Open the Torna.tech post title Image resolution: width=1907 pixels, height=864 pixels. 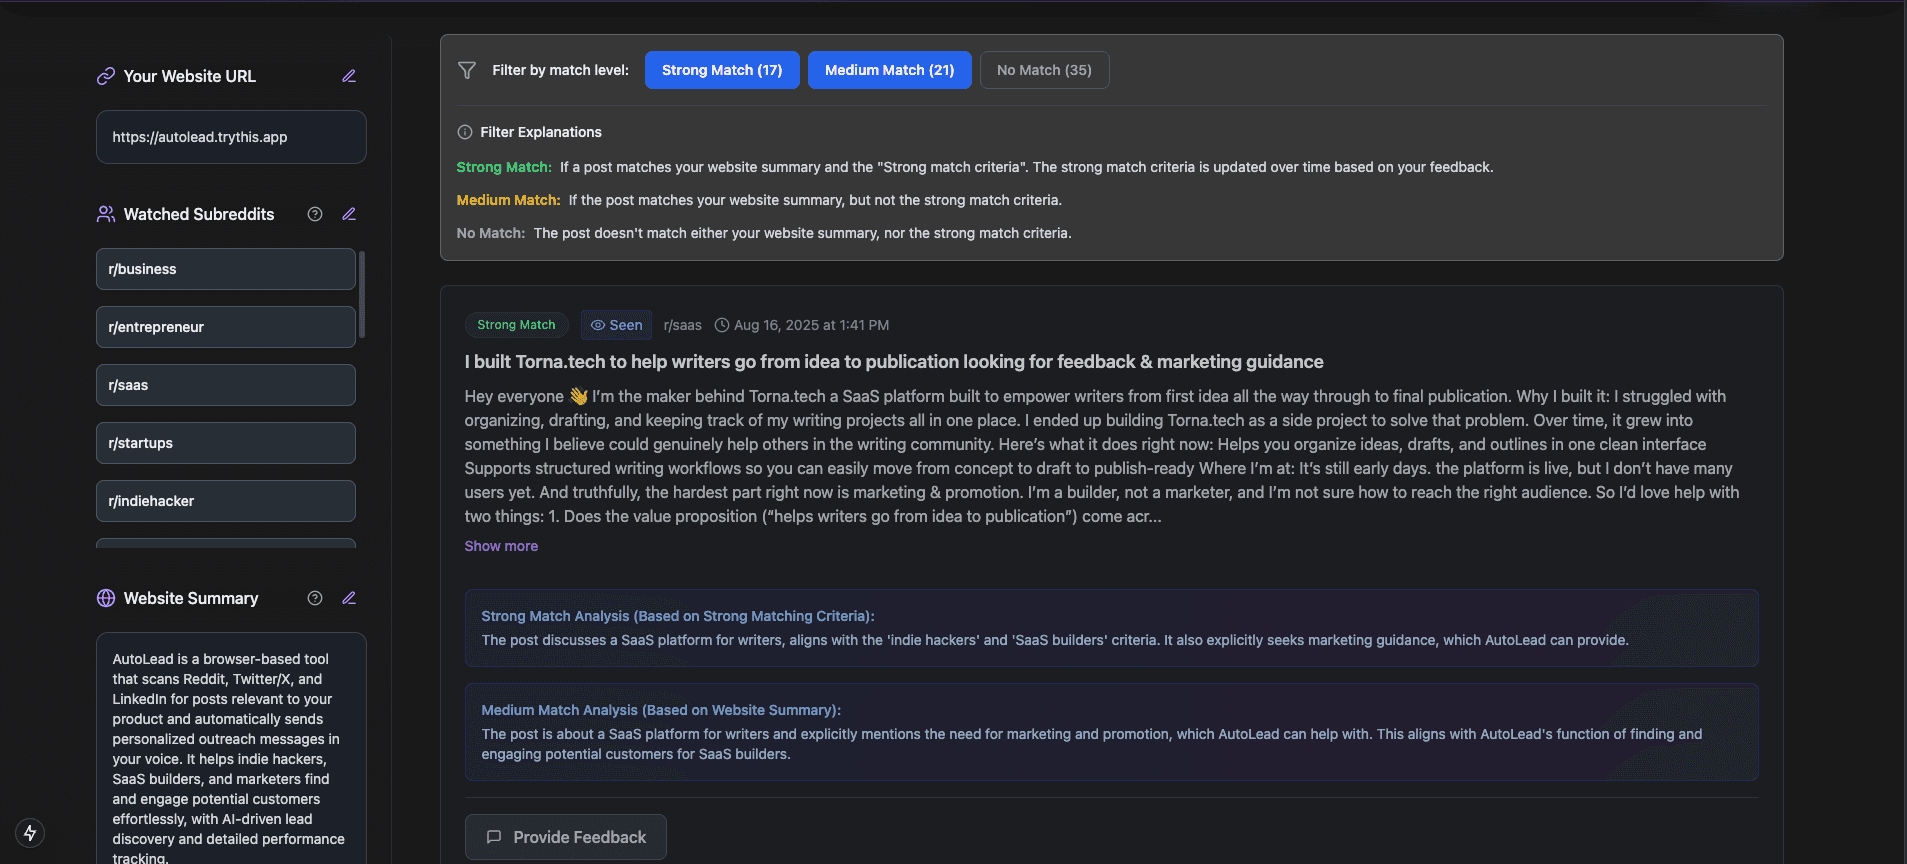point(894,362)
